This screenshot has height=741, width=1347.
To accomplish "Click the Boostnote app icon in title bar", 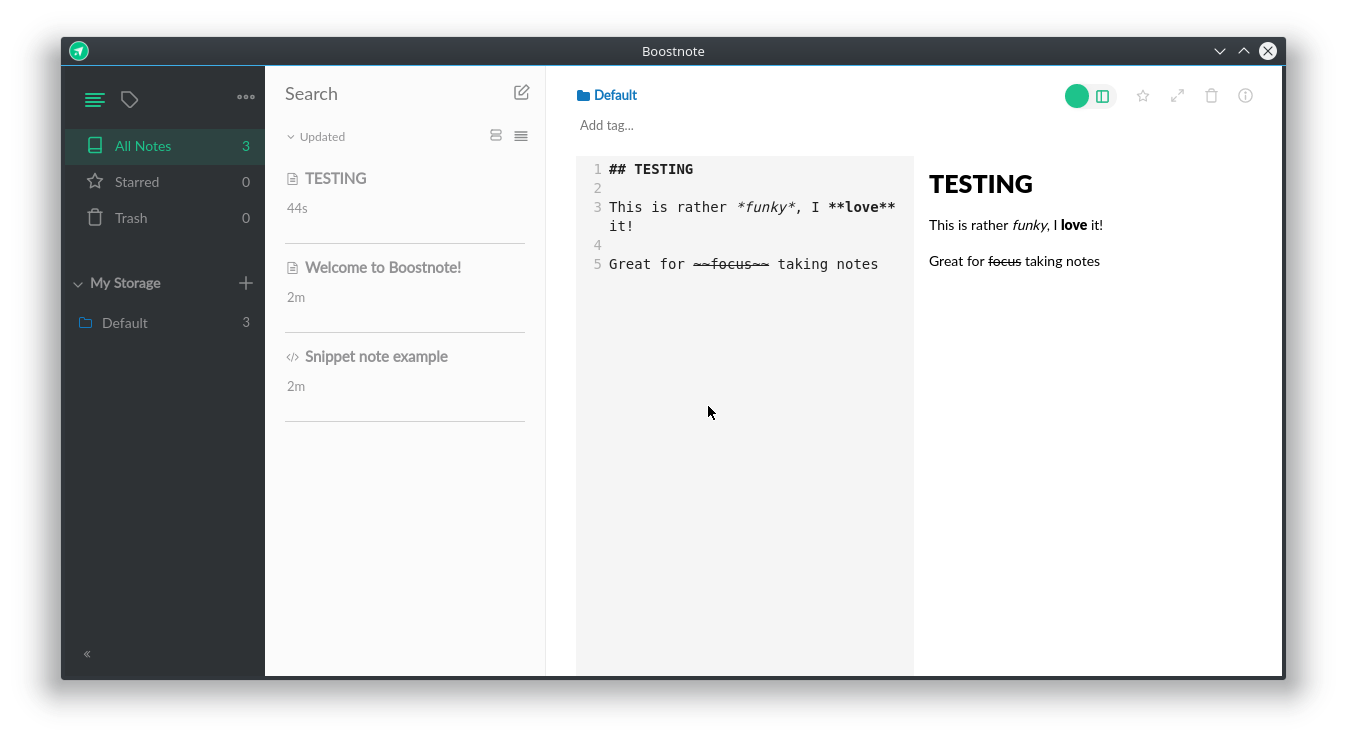I will (79, 51).
